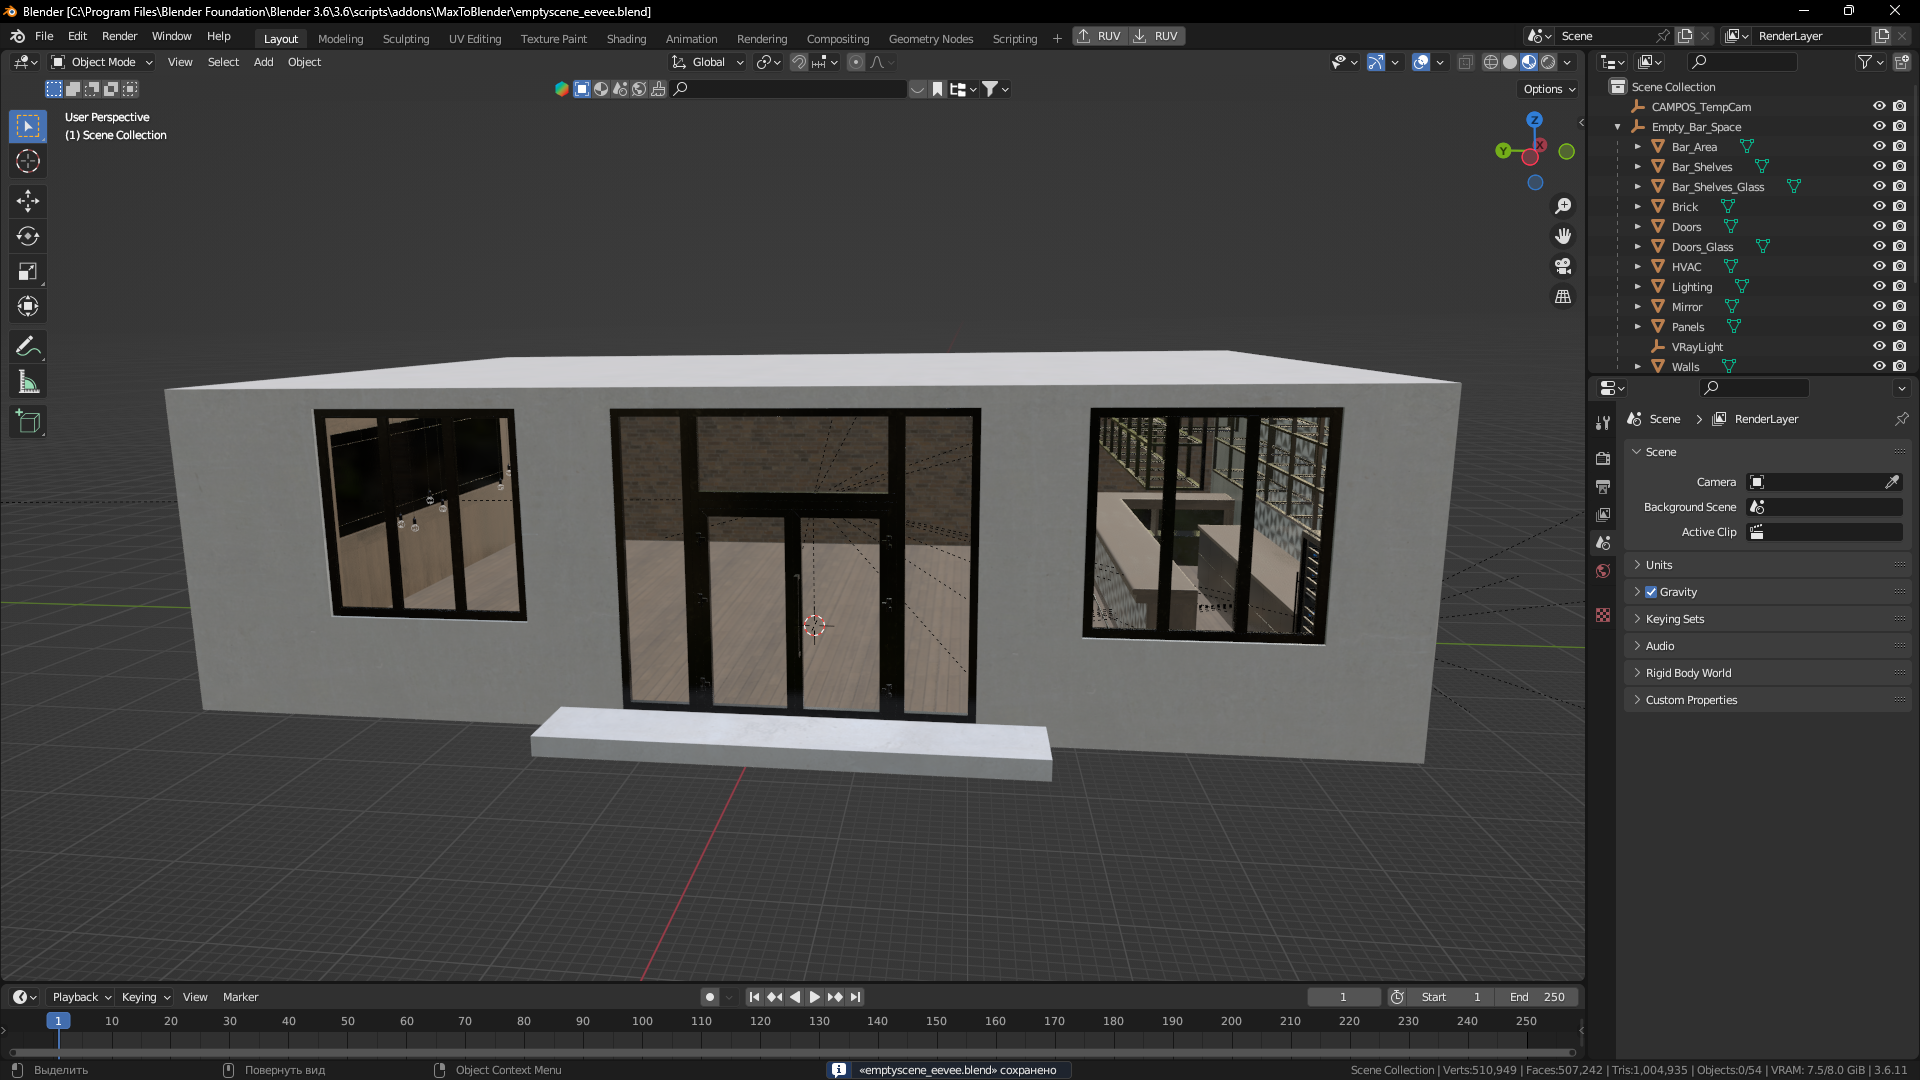
Task: Open the Object Mode dropdown
Action: click(102, 62)
